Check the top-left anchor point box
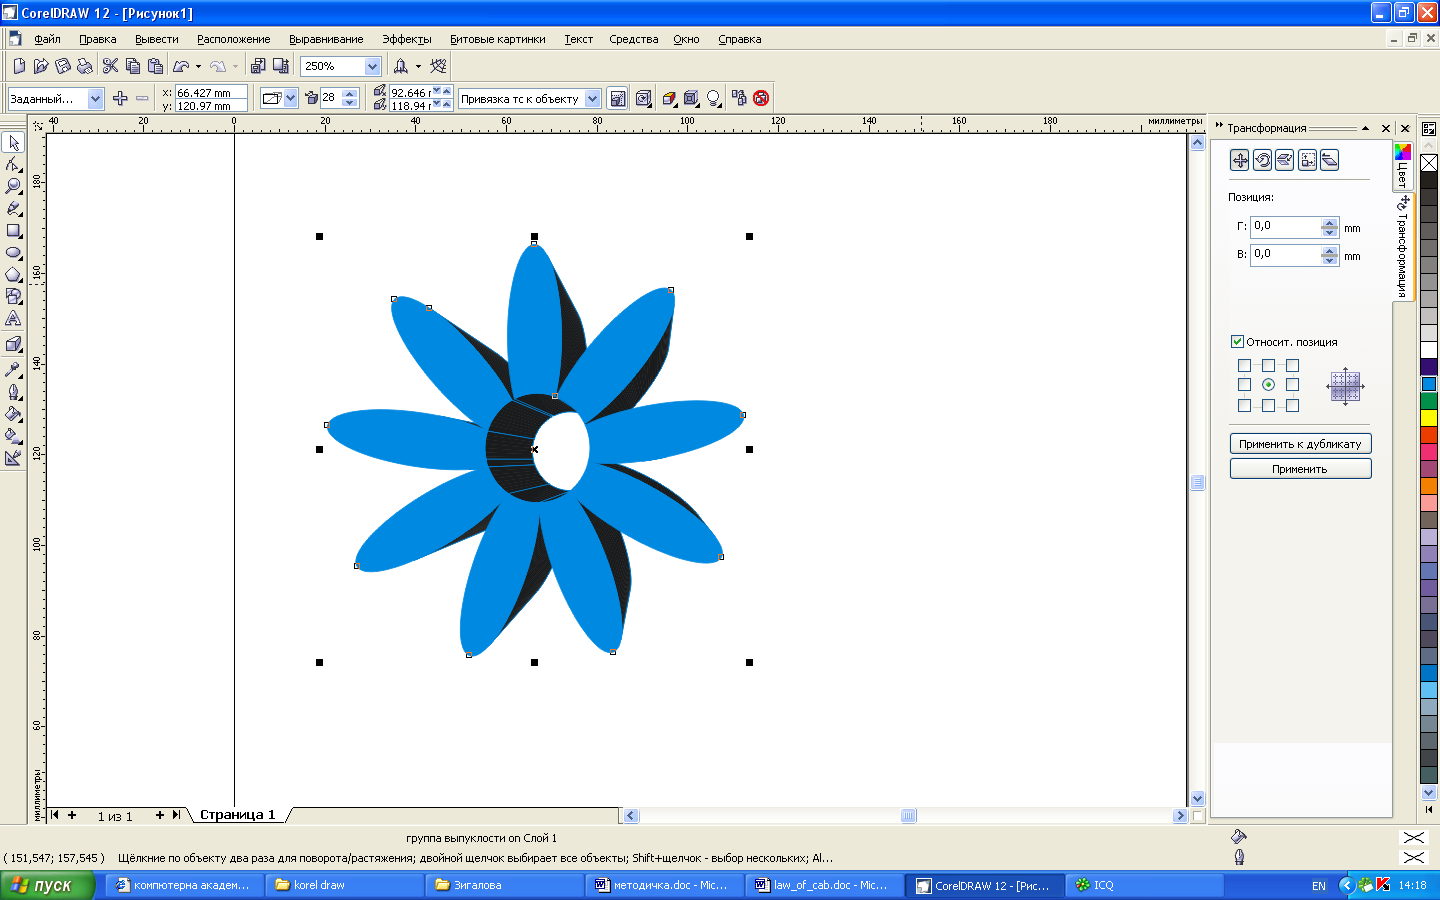 click(x=1244, y=365)
